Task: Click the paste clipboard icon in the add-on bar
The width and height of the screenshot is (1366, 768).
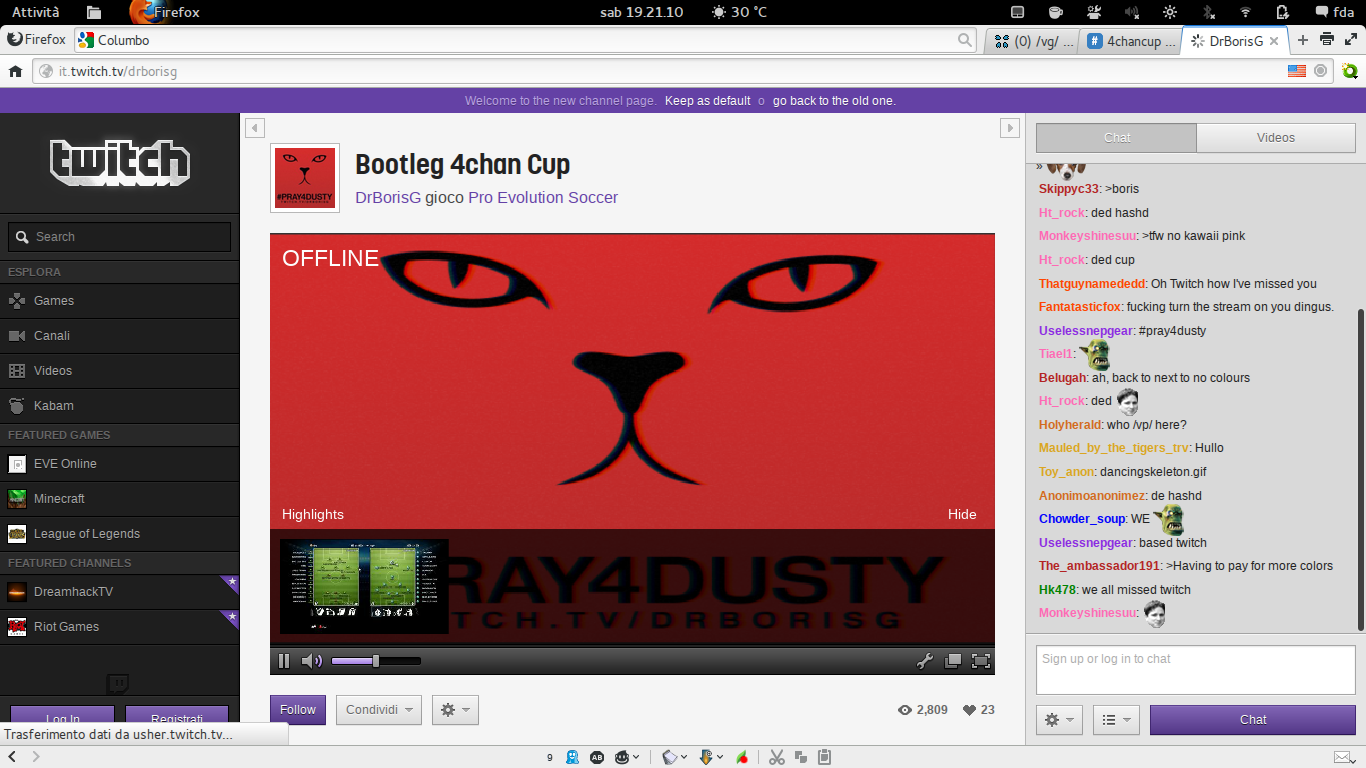Action: tap(824, 757)
